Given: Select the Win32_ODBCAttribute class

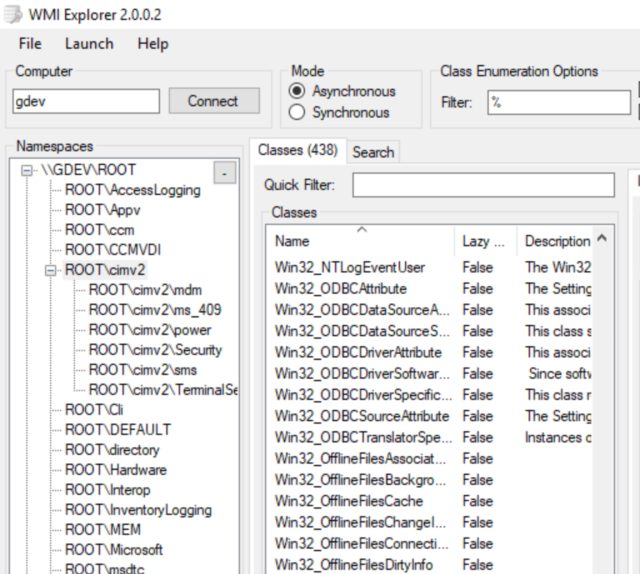Looking at the screenshot, I should pyautogui.click(x=341, y=289).
